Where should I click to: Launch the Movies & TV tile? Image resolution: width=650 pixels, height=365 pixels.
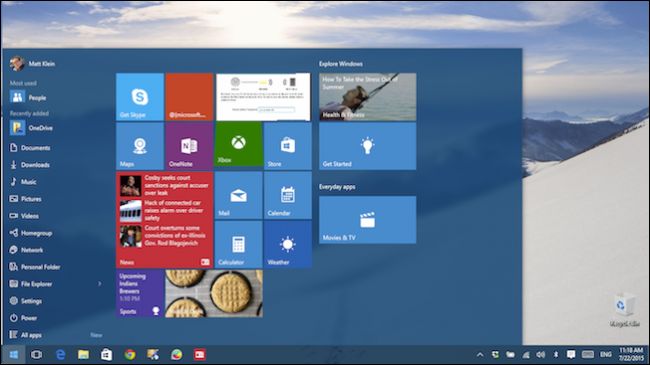tap(368, 220)
